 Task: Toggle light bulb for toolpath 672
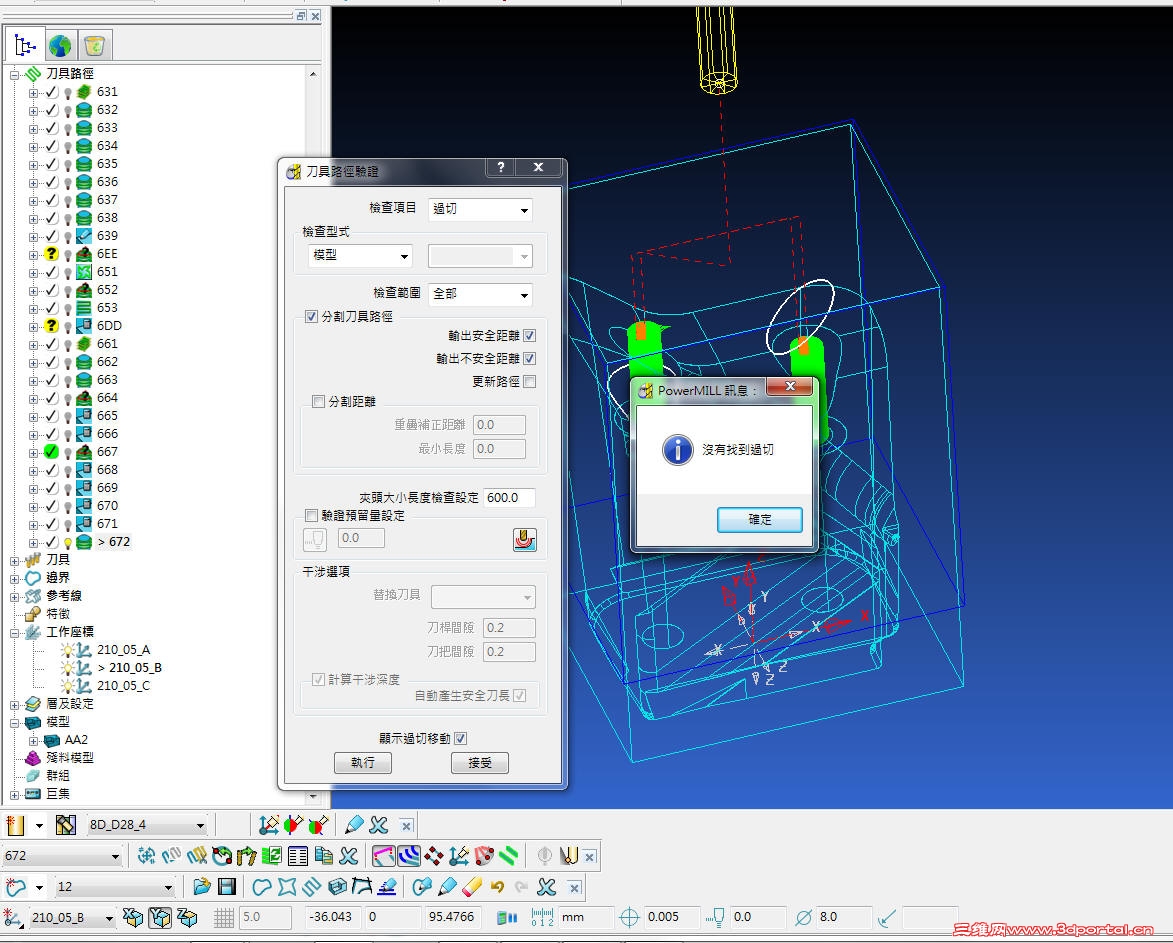pos(67,542)
